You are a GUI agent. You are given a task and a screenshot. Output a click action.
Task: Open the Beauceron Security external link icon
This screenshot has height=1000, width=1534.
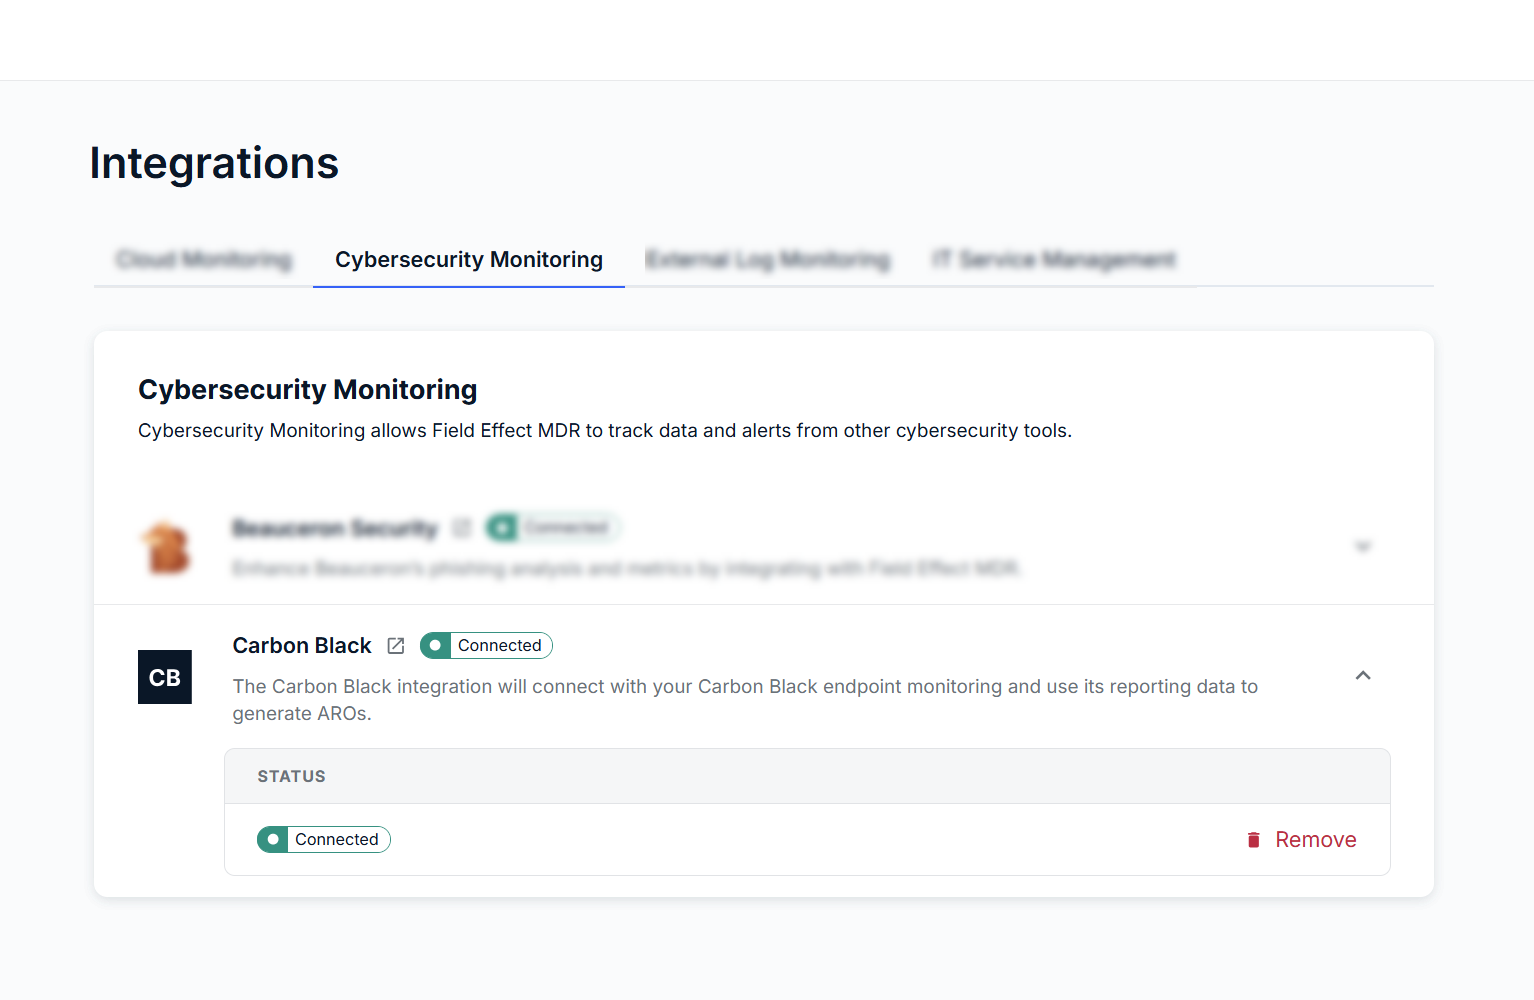pyautogui.click(x=462, y=528)
